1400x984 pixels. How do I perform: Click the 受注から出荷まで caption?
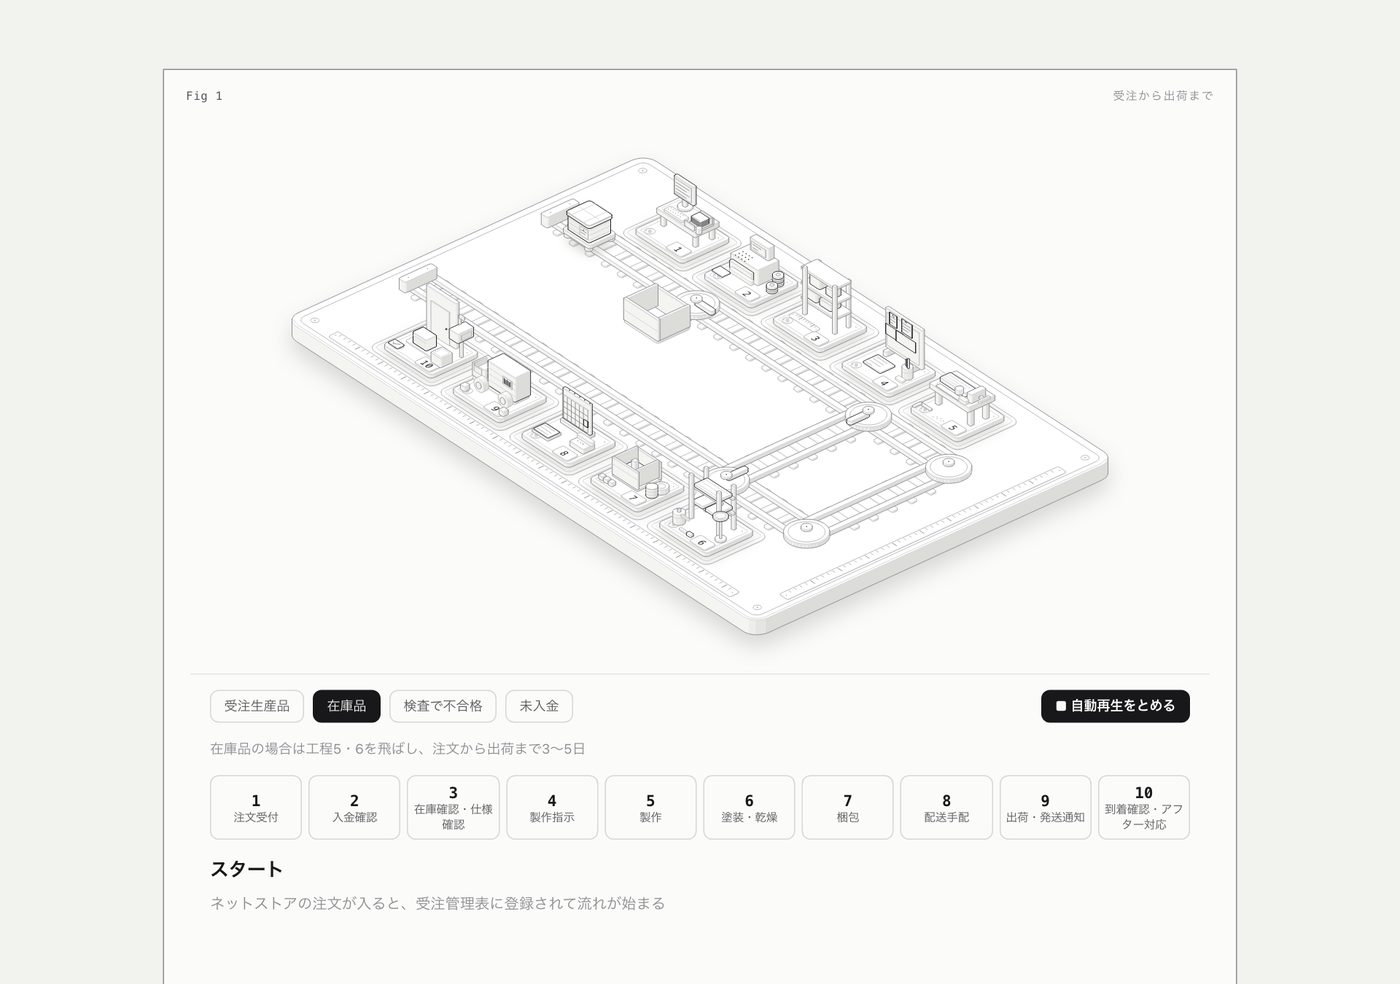coord(1163,96)
